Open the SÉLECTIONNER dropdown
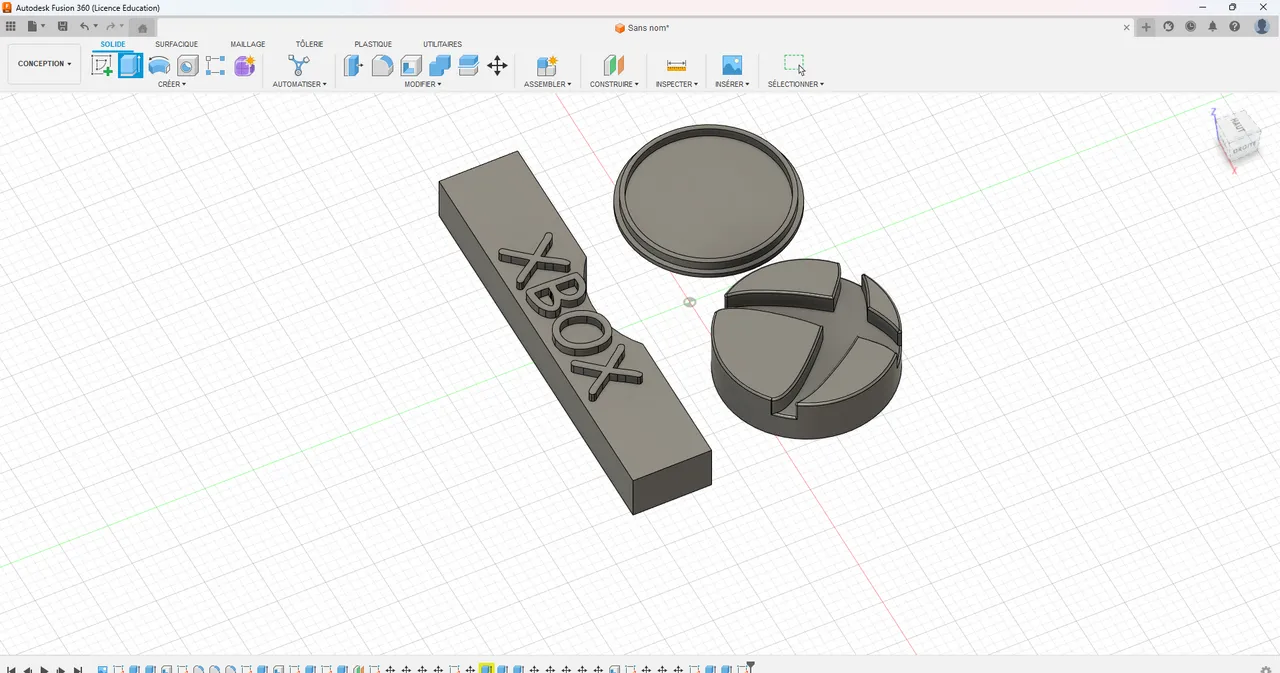Image resolution: width=1280 pixels, height=673 pixels. click(x=796, y=84)
